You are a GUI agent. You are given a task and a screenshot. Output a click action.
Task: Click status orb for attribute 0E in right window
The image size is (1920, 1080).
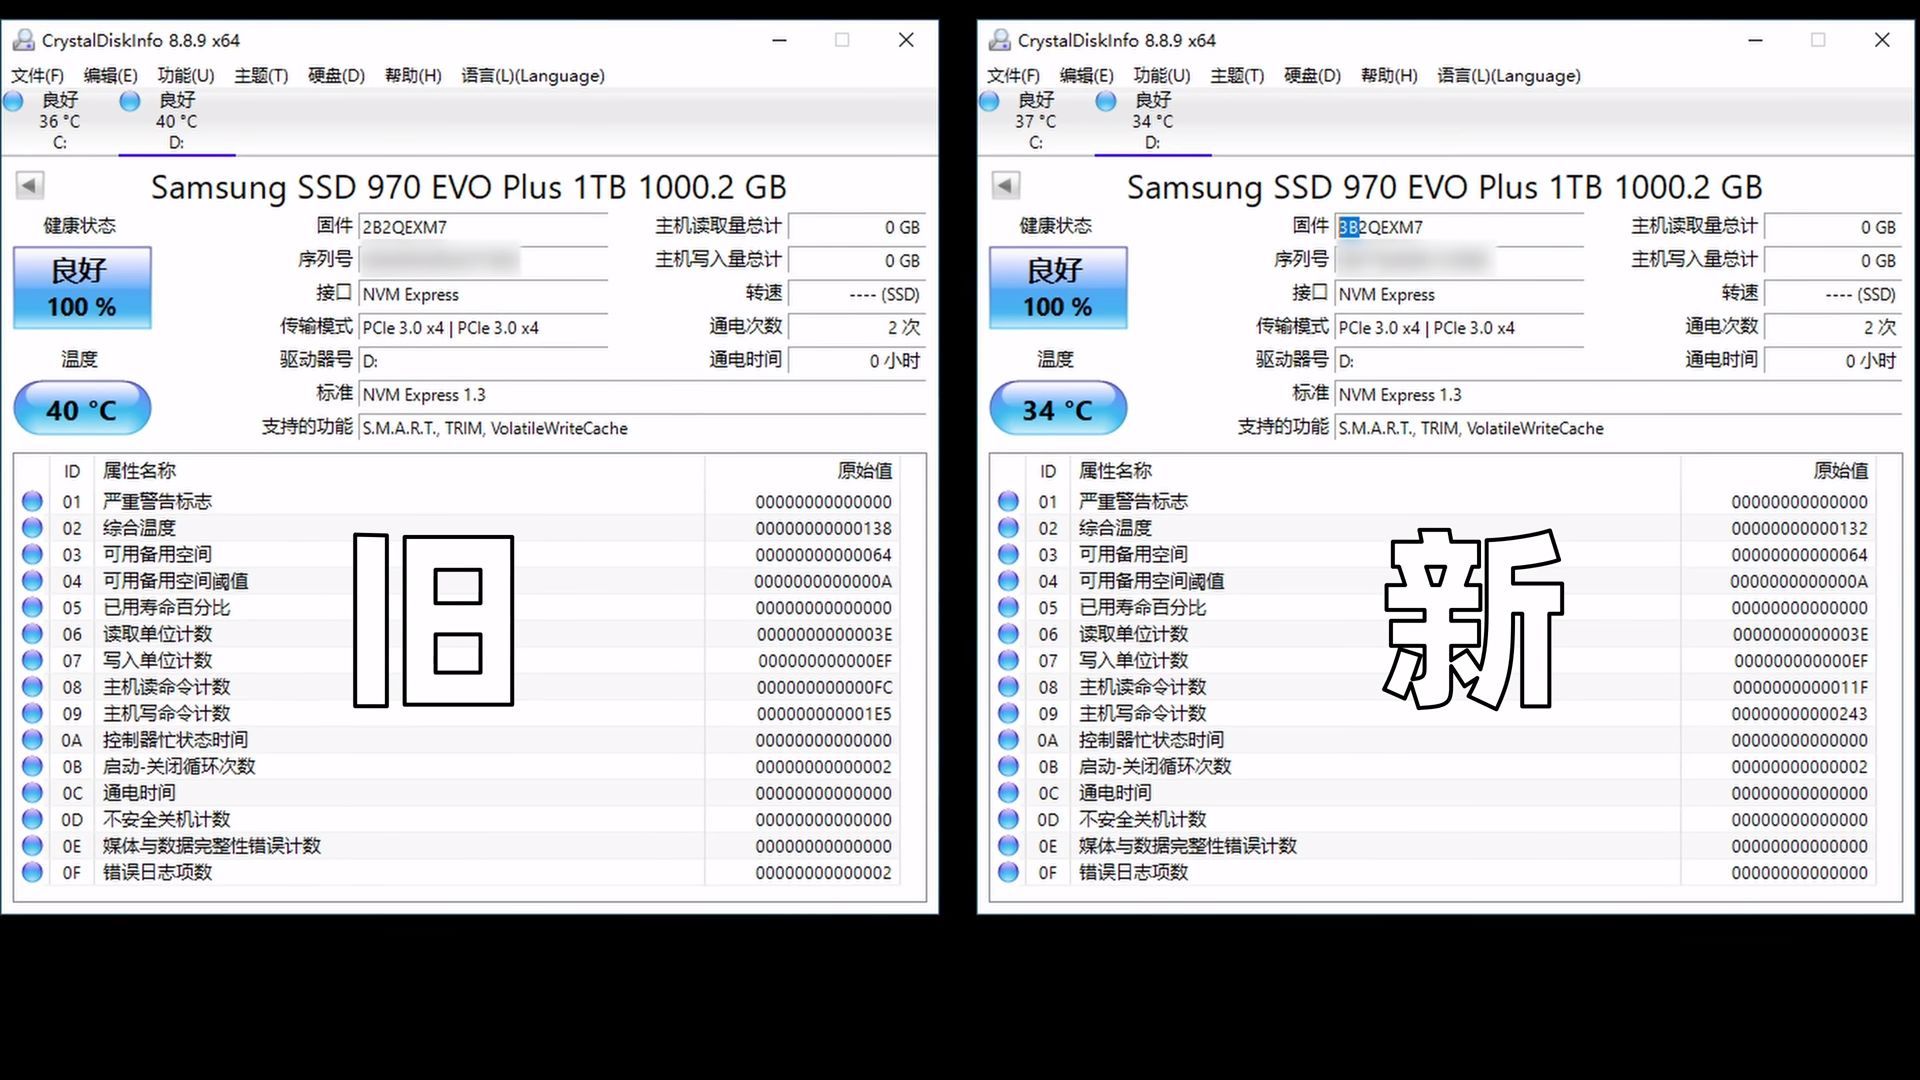(x=1008, y=846)
